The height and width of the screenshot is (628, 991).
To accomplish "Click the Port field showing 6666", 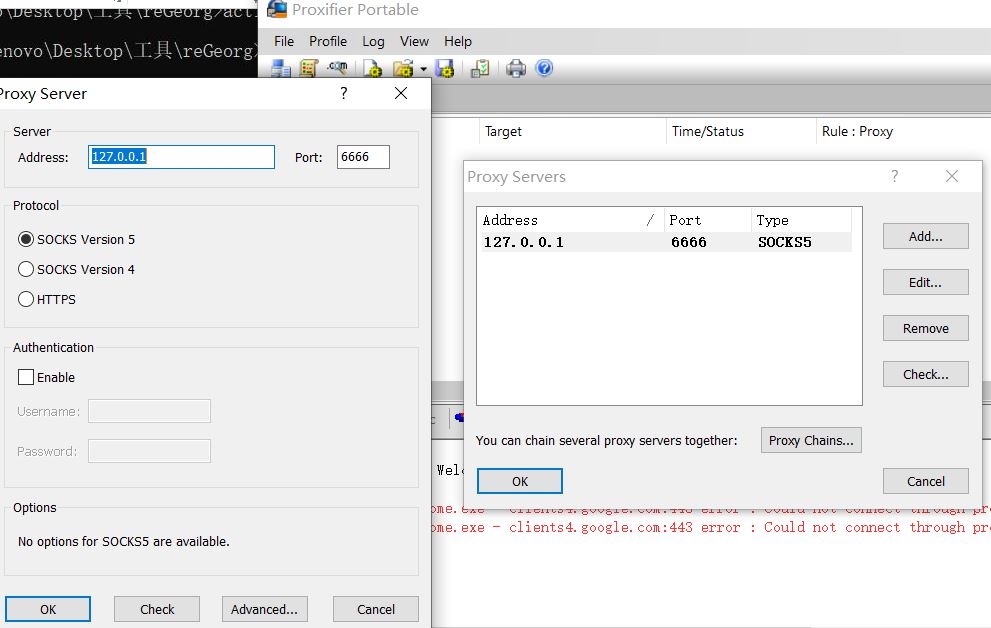I will [x=363, y=157].
